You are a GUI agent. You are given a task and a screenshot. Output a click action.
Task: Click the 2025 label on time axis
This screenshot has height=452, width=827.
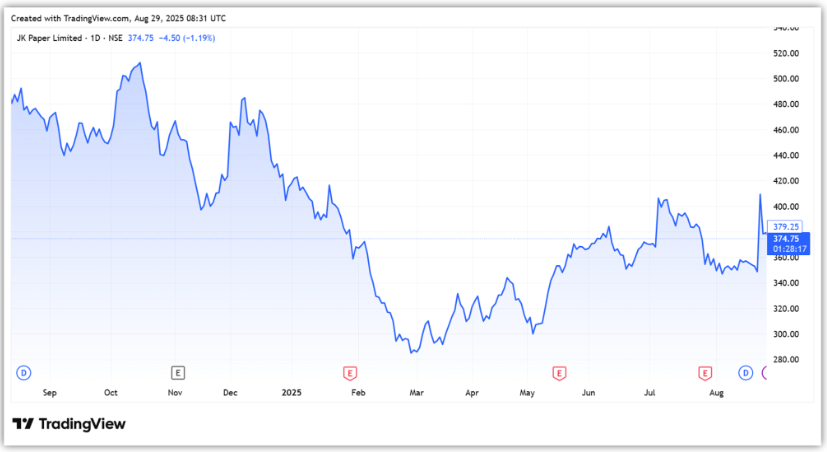point(291,394)
